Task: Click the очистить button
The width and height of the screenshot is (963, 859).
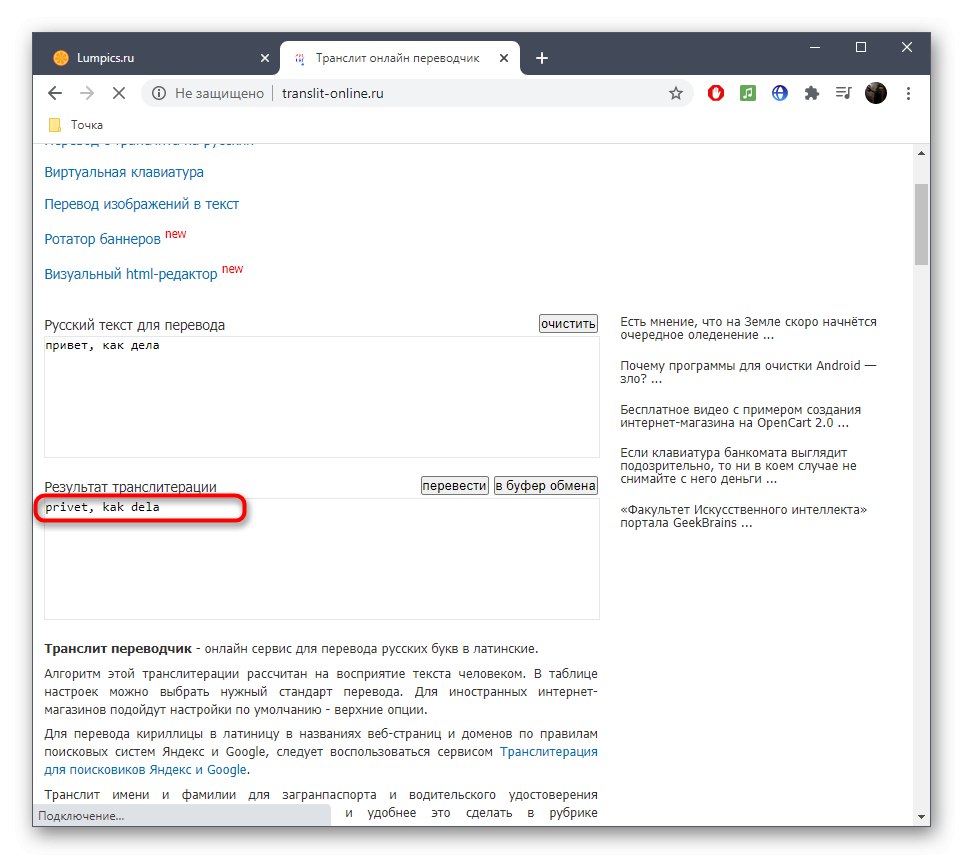Action: tap(567, 323)
